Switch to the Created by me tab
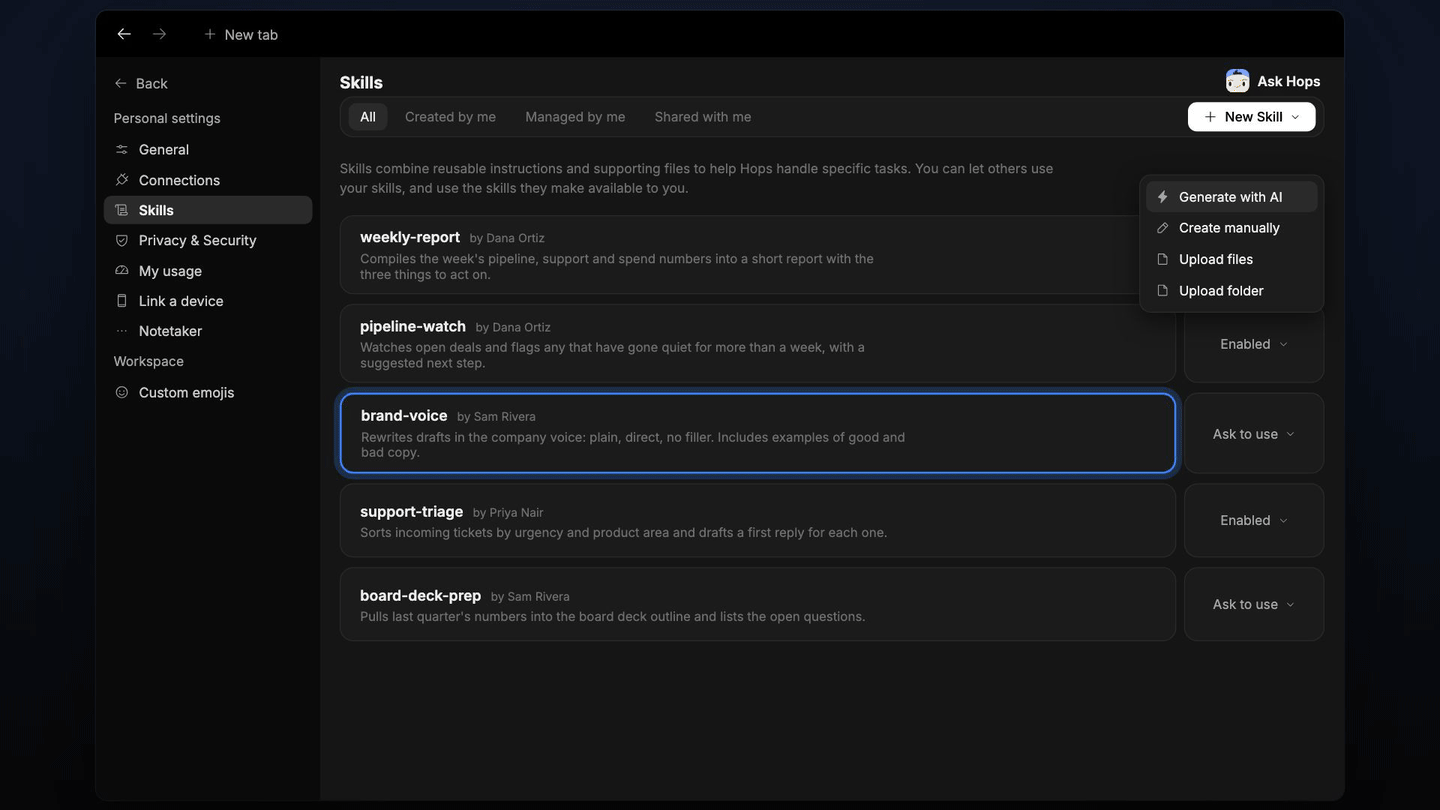1440x810 pixels. pos(450,117)
